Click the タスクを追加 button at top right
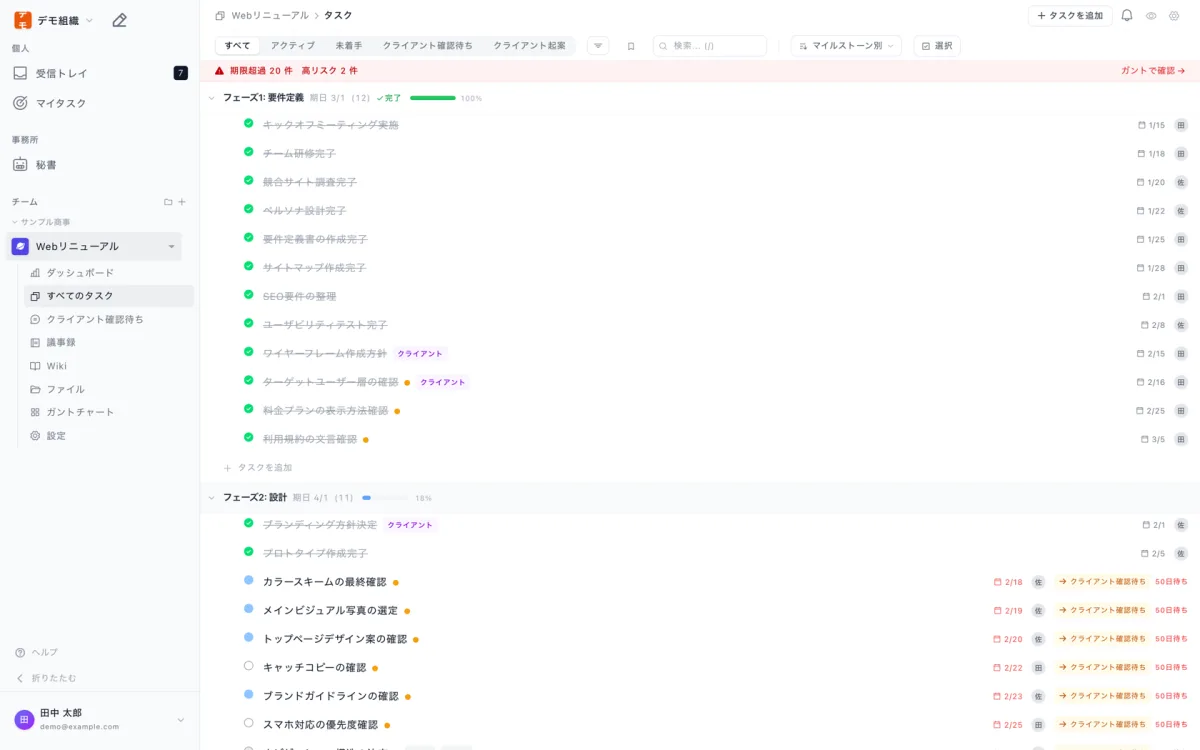1200x750 pixels. pos(1070,16)
